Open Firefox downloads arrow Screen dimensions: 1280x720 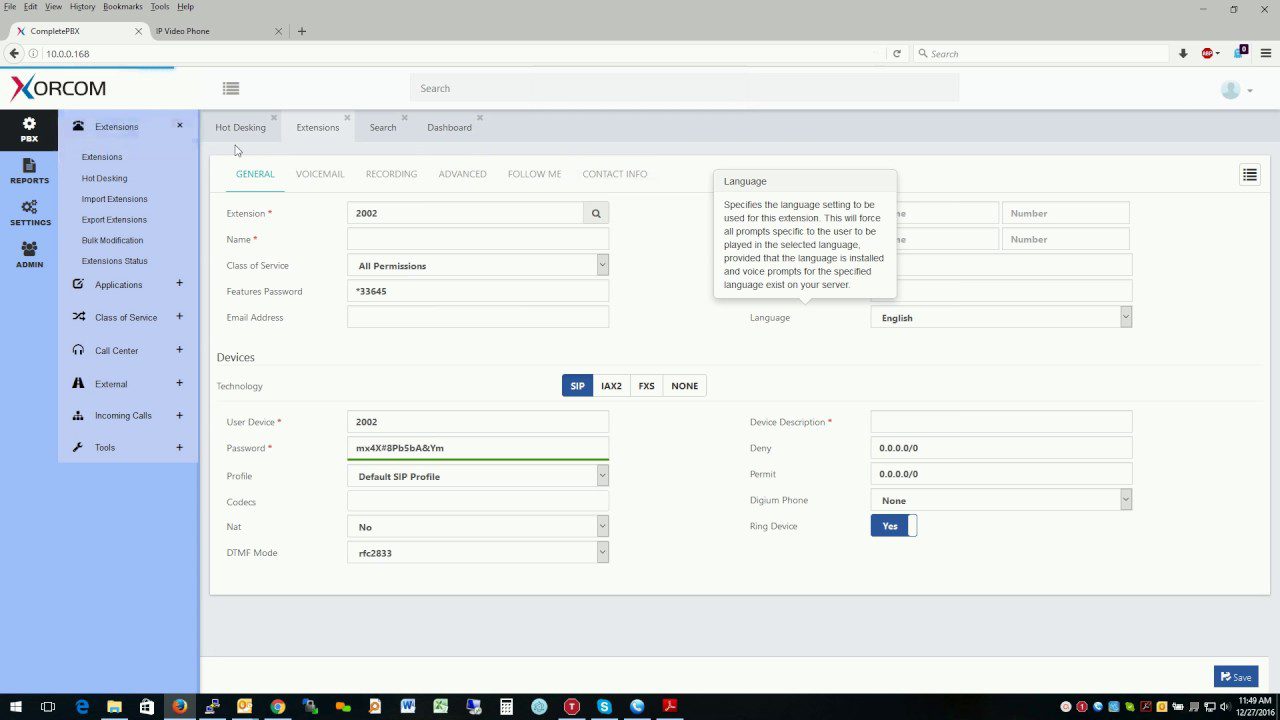[x=1183, y=54]
